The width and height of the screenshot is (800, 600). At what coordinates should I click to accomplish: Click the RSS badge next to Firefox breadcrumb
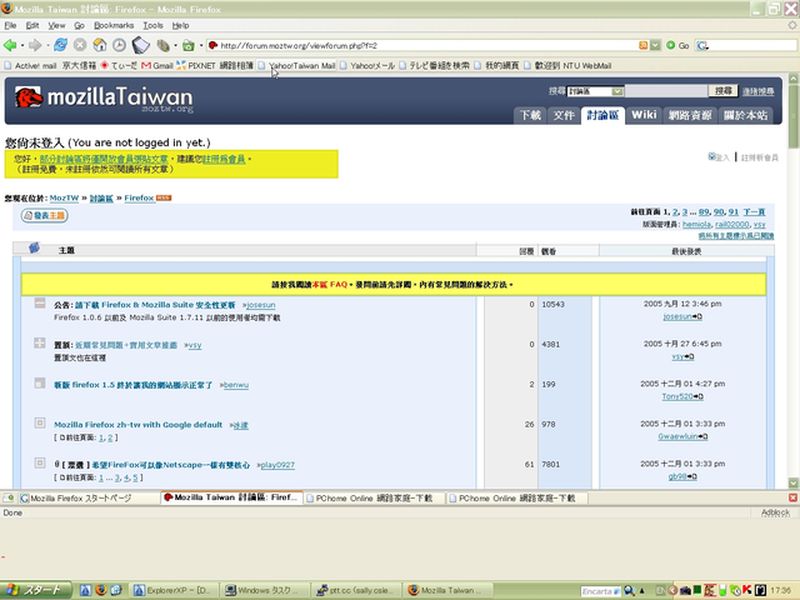[164, 198]
